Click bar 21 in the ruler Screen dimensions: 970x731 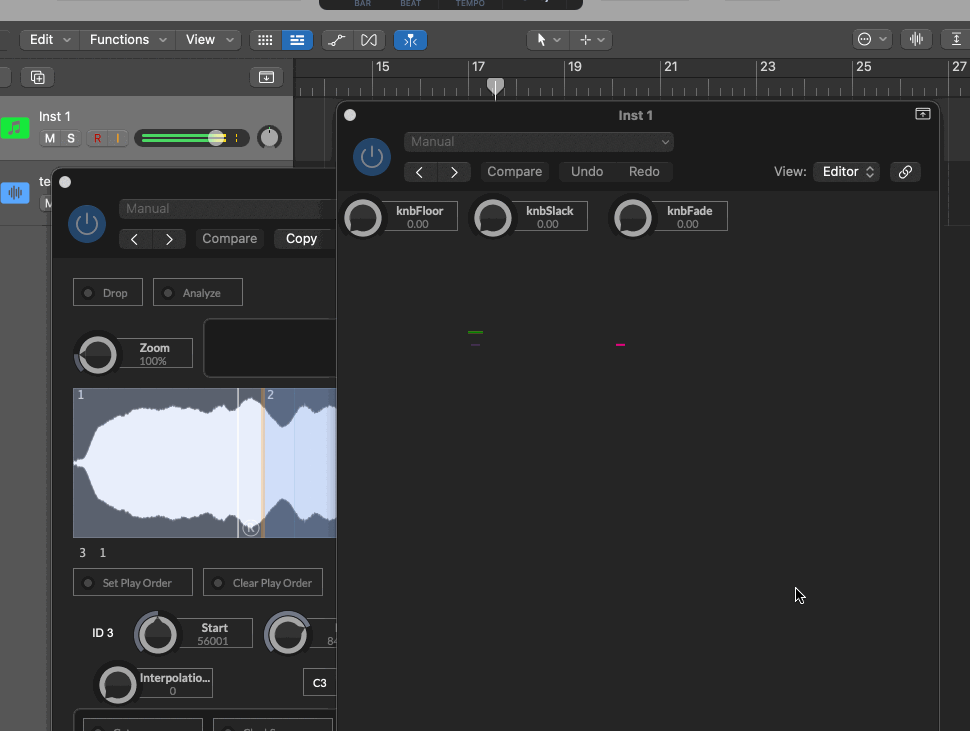(671, 67)
